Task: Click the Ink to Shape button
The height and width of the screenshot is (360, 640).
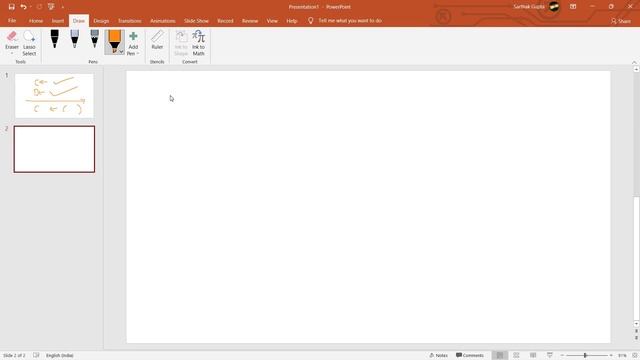Action: coord(181,43)
